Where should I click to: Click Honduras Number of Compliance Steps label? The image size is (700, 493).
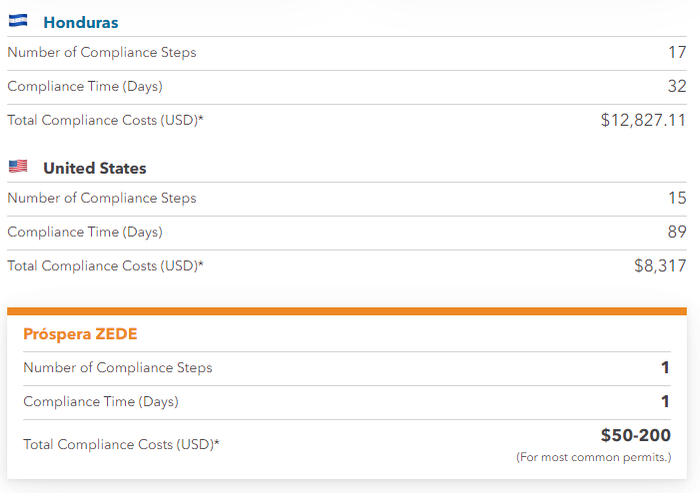(x=102, y=52)
